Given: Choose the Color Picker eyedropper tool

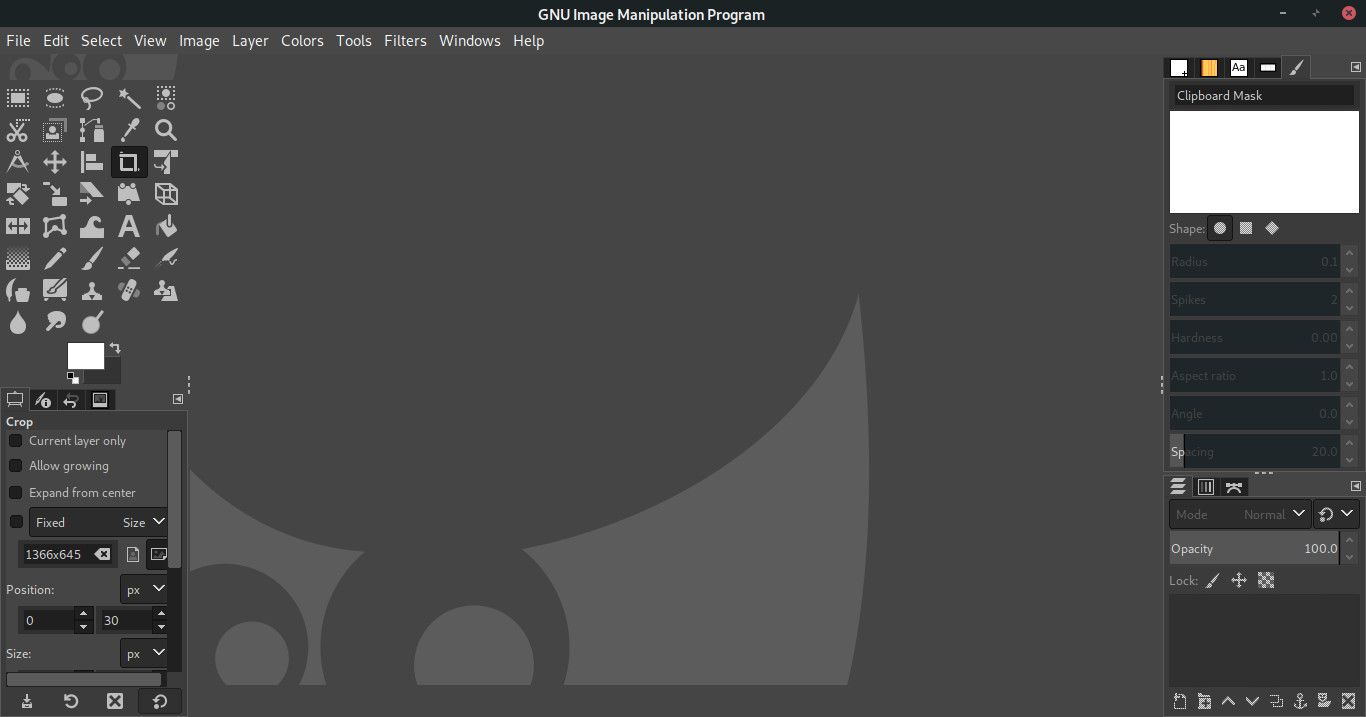Looking at the screenshot, I should click(x=129, y=130).
